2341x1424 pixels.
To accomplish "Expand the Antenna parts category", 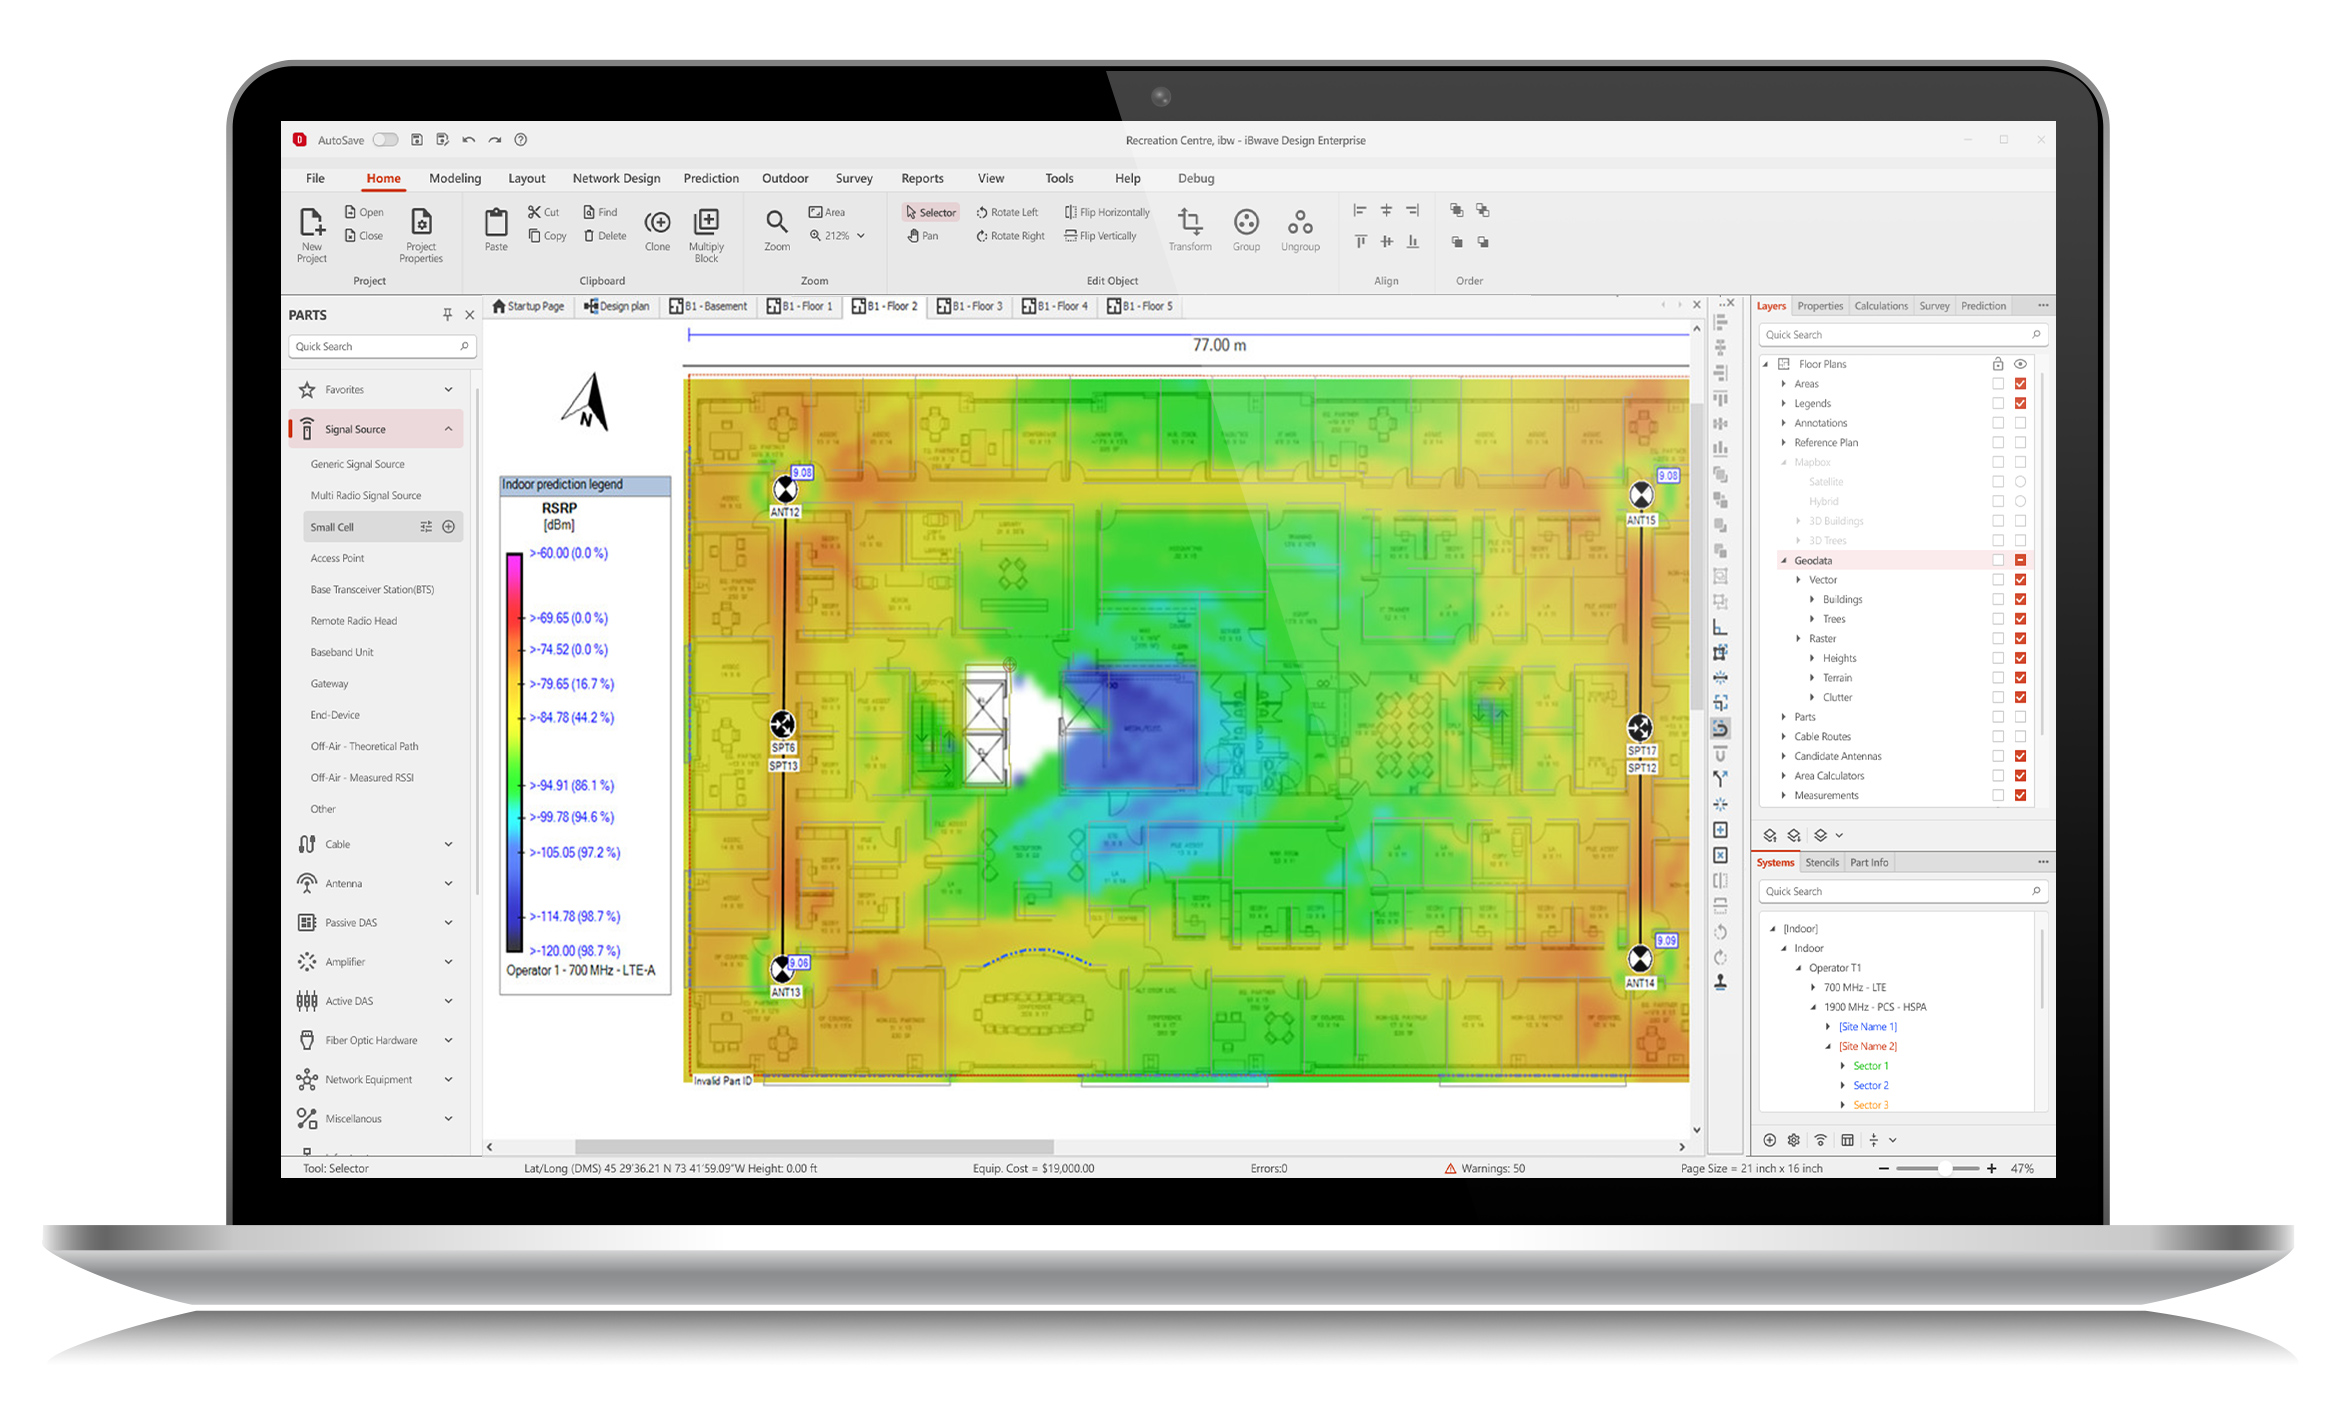I will point(448,883).
